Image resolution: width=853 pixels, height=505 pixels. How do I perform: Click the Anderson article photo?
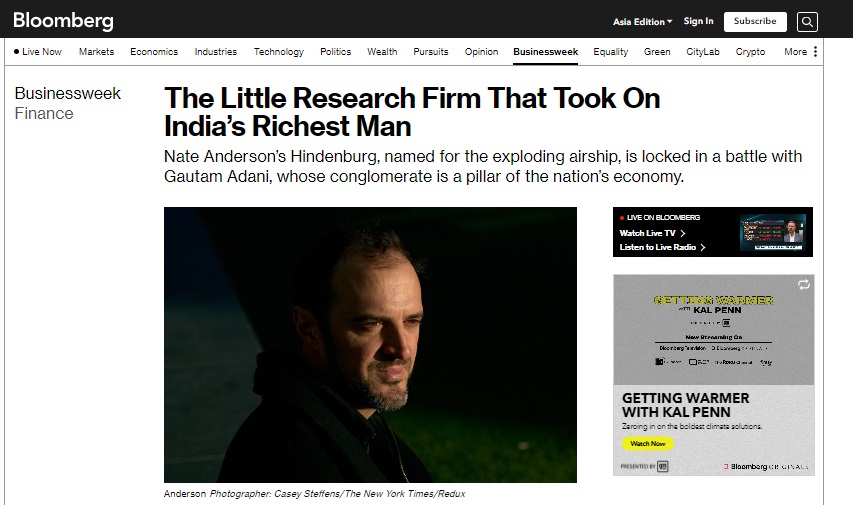[370, 345]
